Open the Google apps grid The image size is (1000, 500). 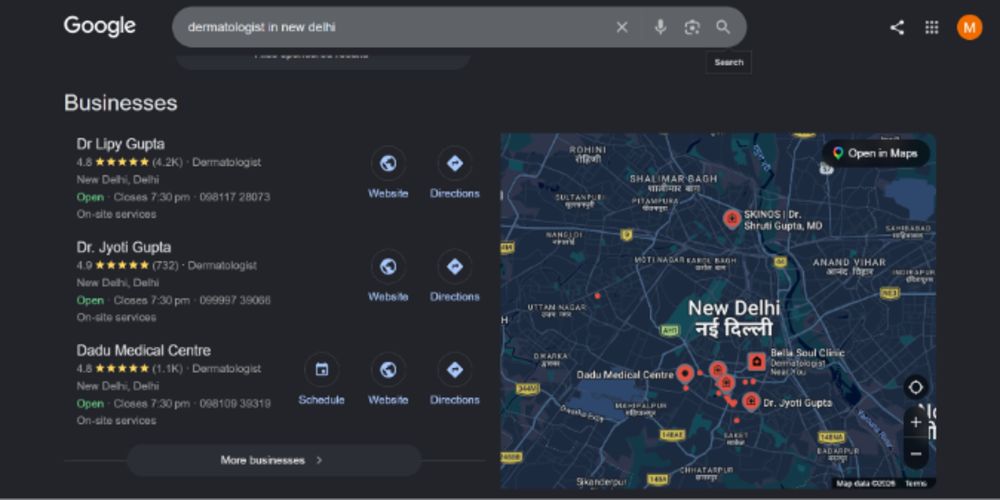932,27
